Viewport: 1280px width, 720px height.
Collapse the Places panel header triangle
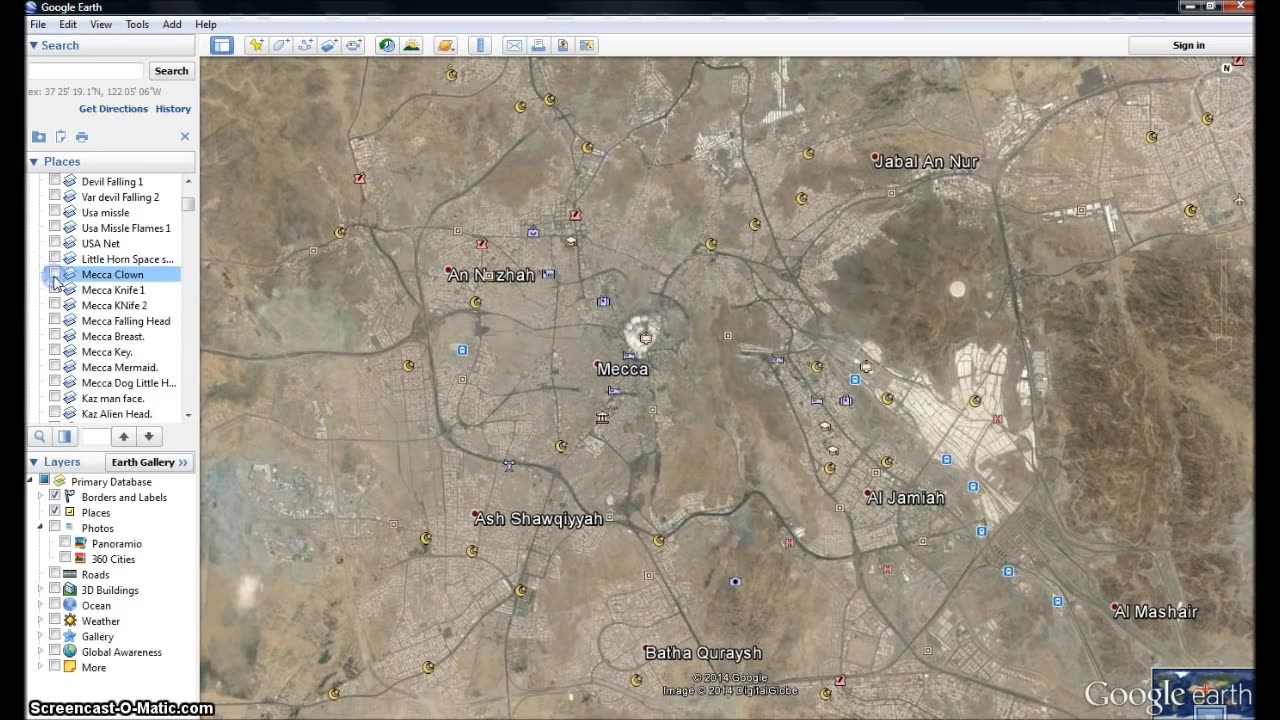click(x=33, y=161)
